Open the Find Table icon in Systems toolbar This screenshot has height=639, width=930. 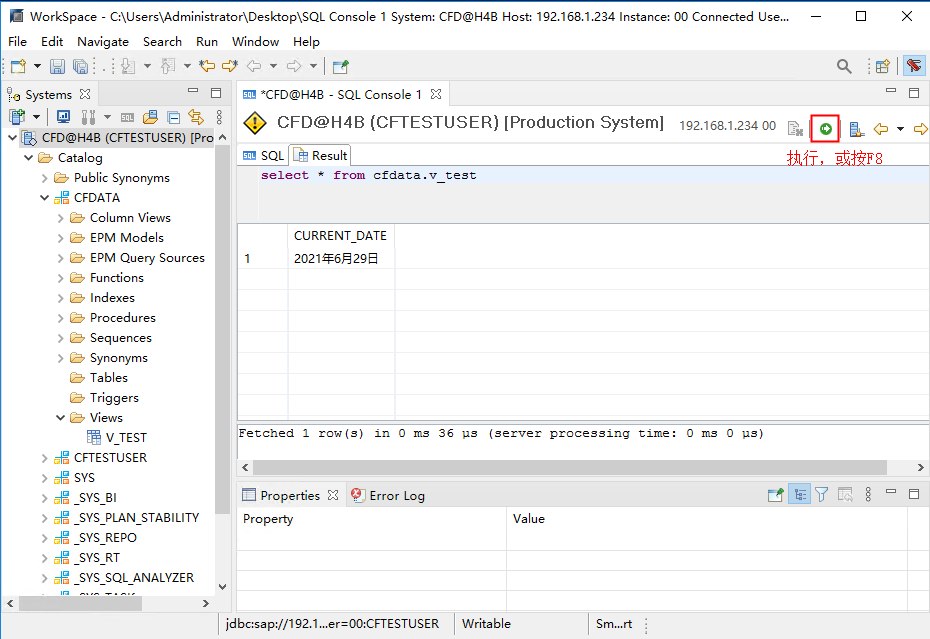[150, 117]
